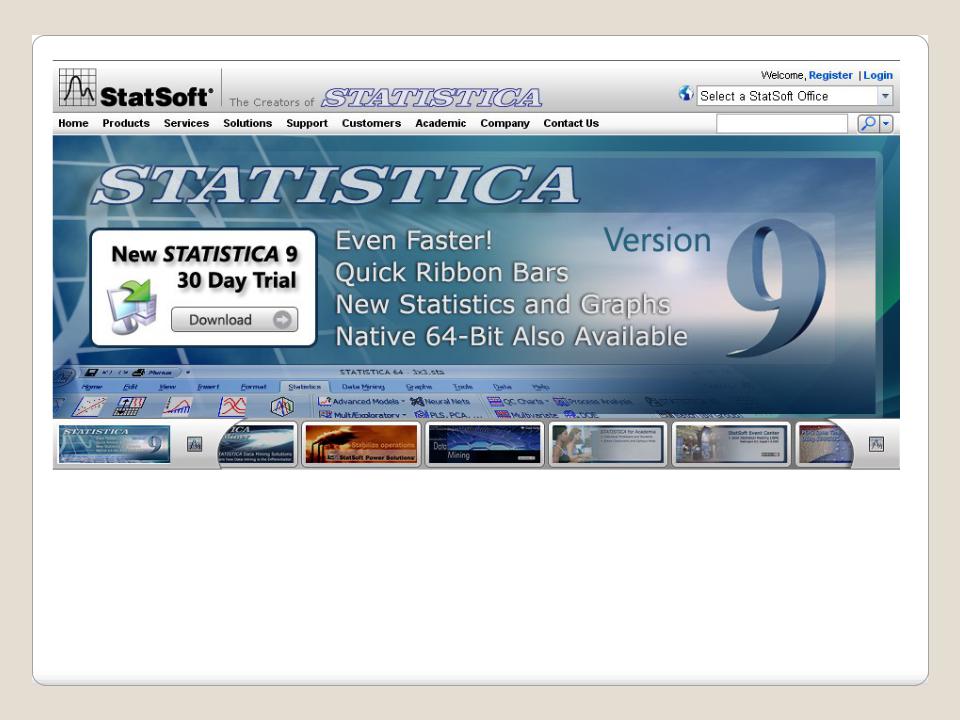Open the Company menu
Viewport: 960px width, 720px height.
coord(504,123)
